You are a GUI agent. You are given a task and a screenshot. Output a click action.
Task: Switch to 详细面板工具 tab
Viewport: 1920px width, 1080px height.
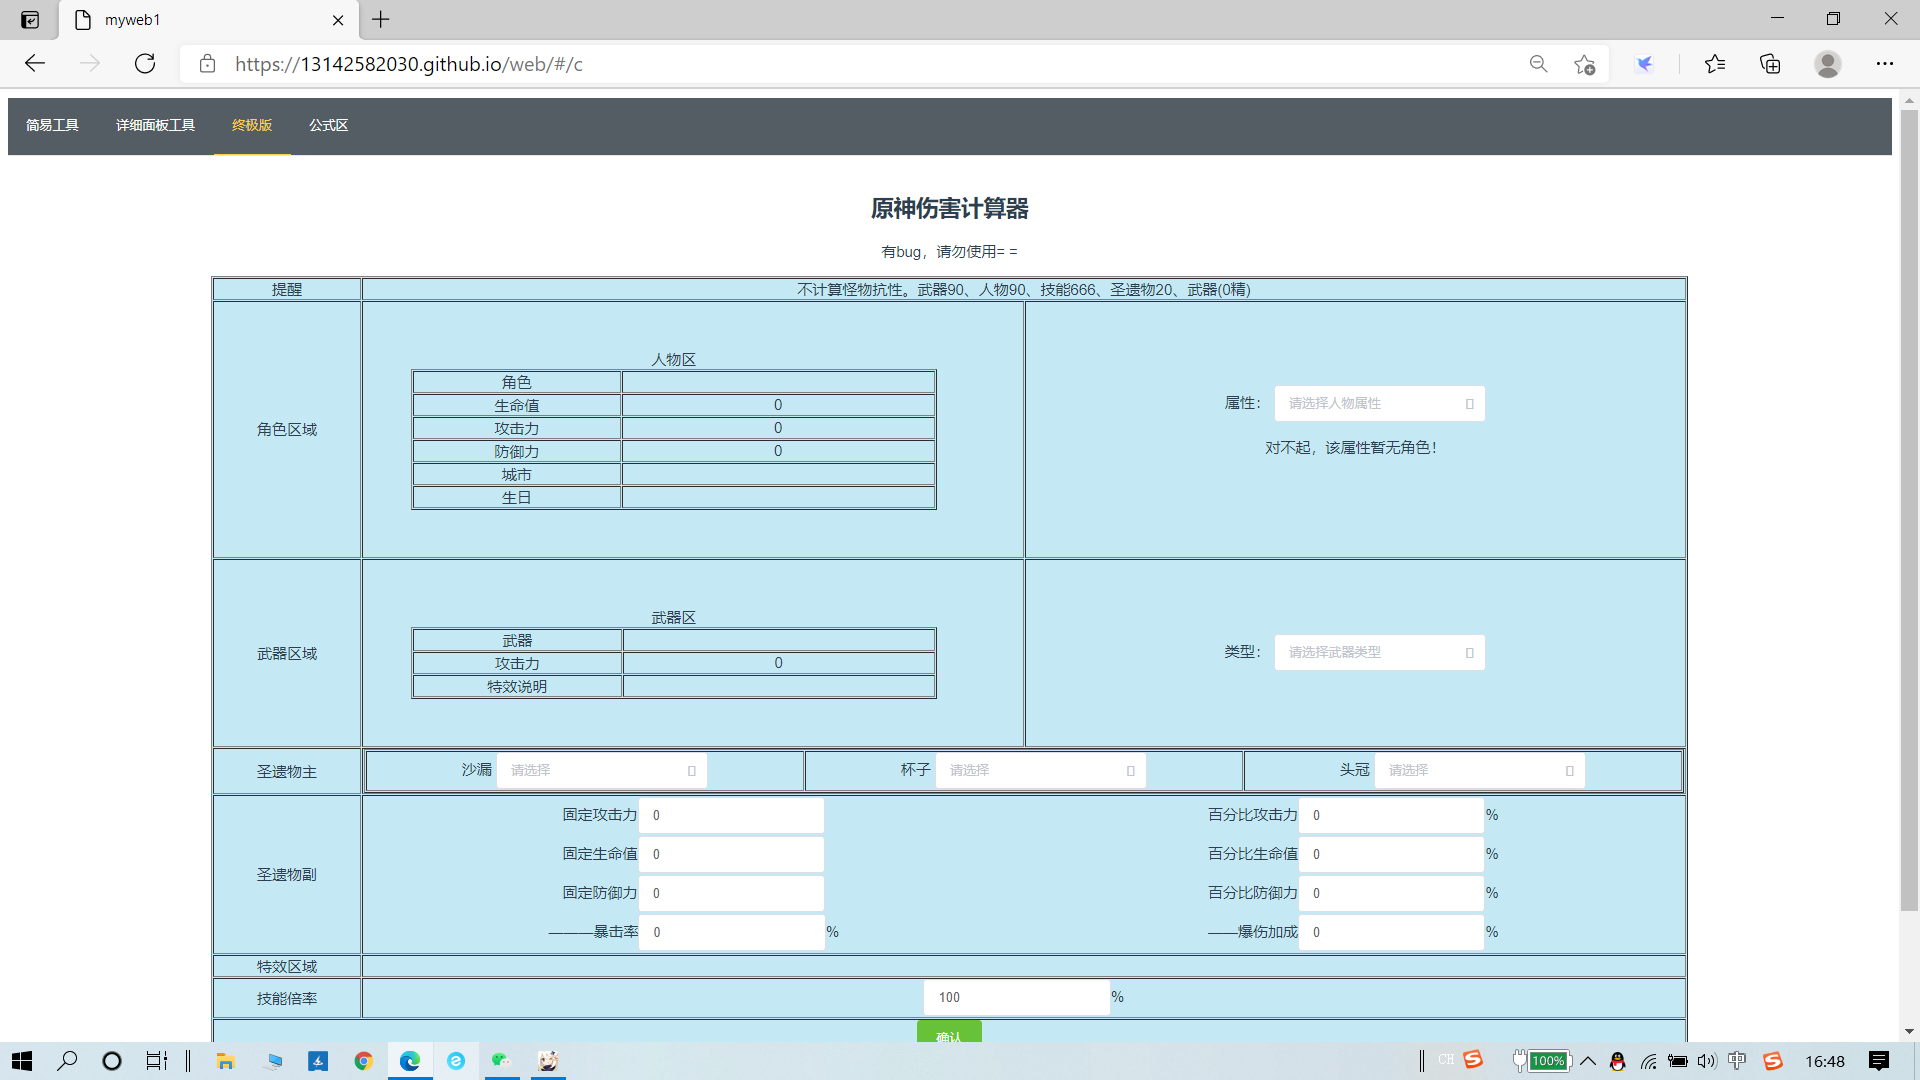(x=155, y=125)
